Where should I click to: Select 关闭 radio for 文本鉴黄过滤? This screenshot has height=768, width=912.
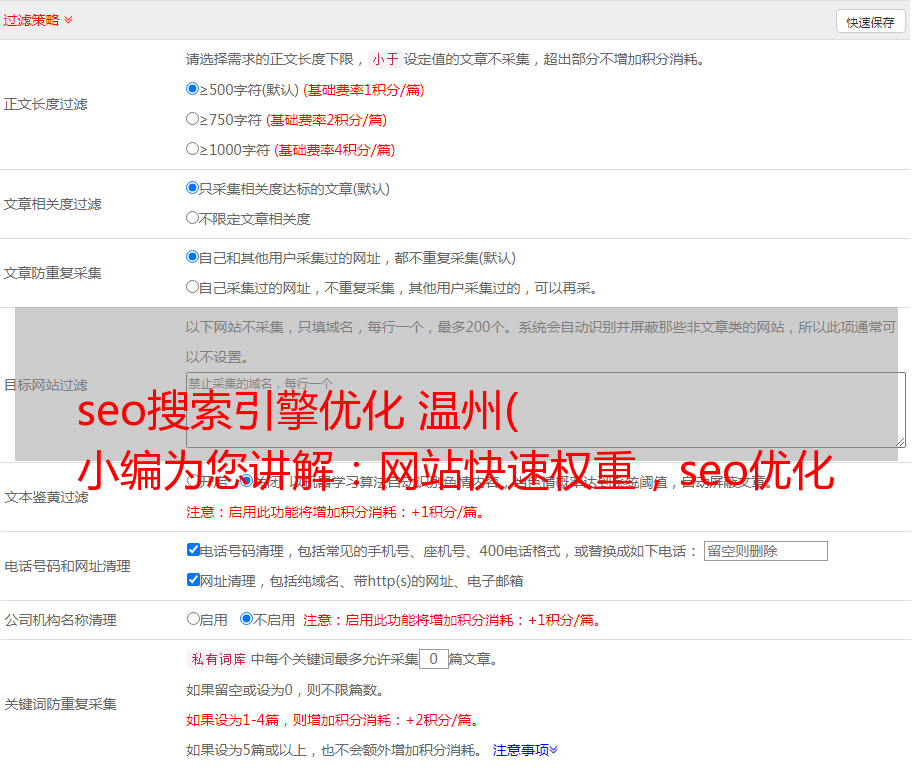246,481
